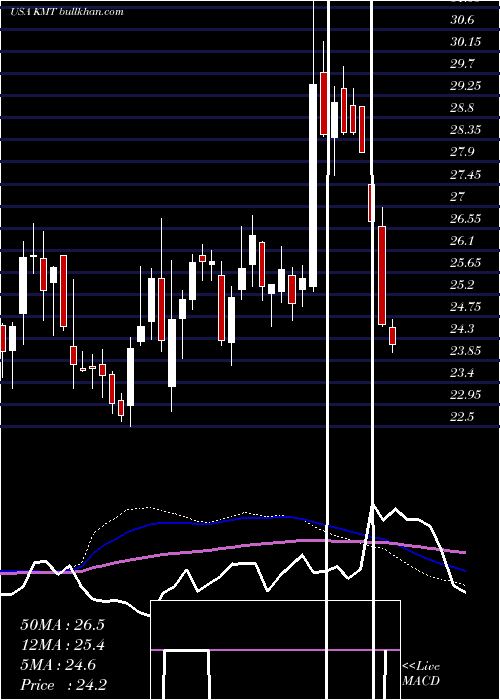Select the 26.55 price axis label
The width and height of the screenshot is (500, 700).
click(466, 218)
